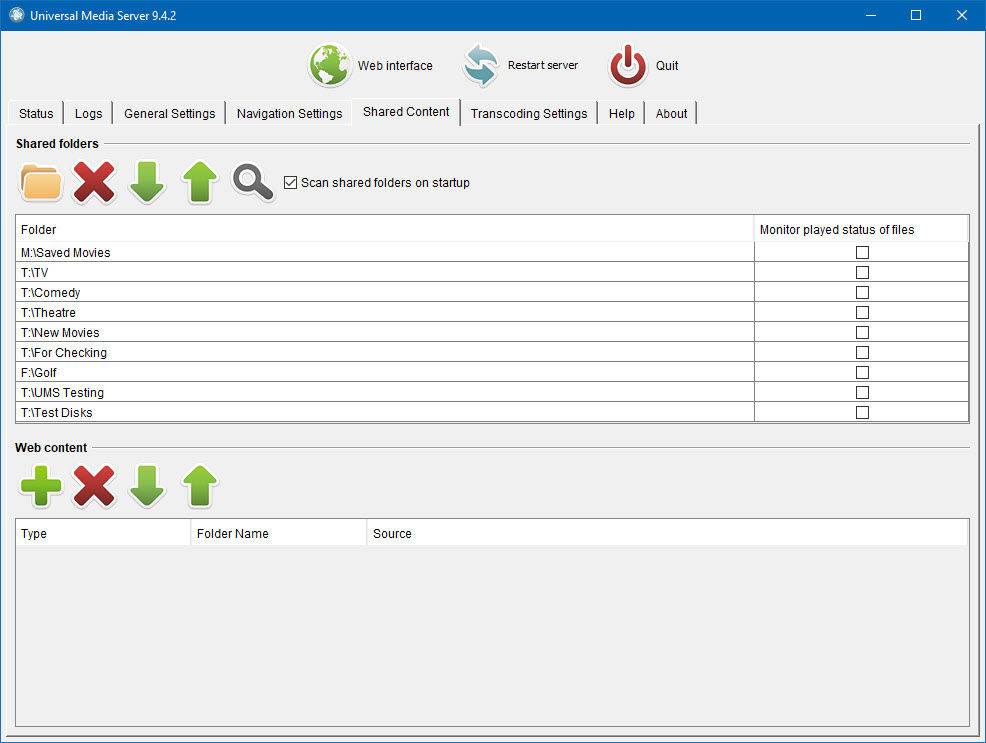This screenshot has height=743, width=986.
Task: Open the Help tab
Action: (x=621, y=113)
